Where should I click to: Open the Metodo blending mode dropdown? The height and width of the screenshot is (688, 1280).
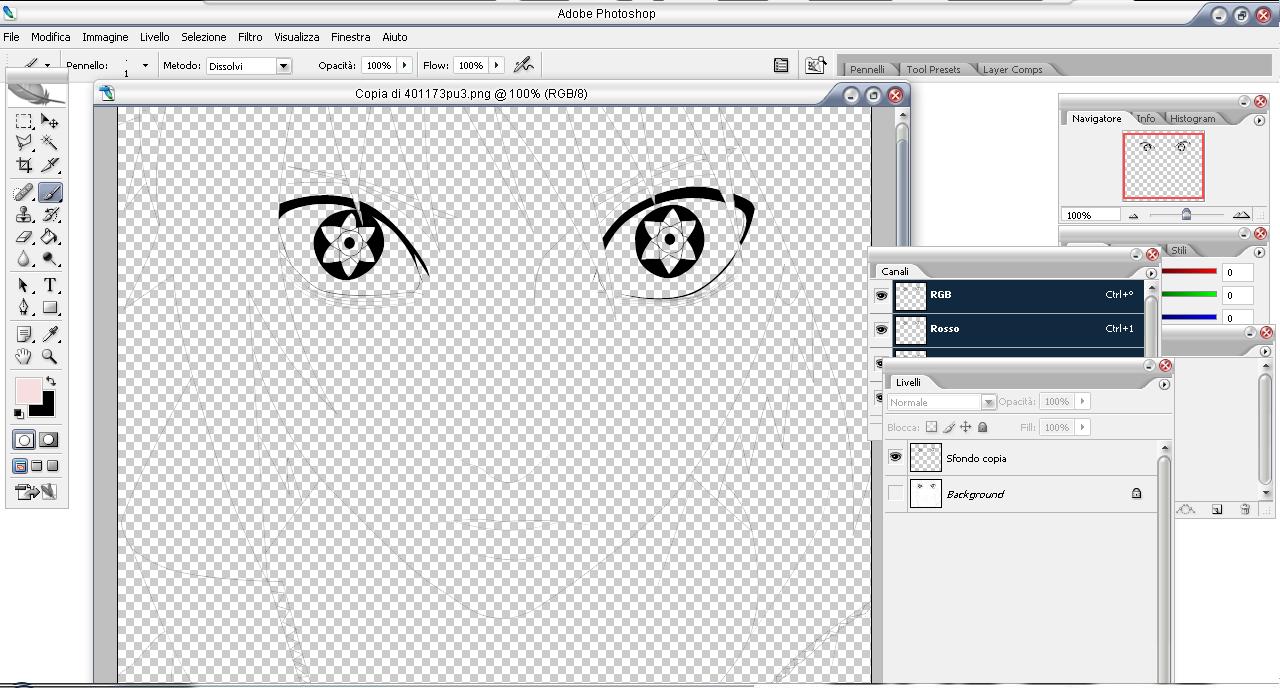(283, 66)
